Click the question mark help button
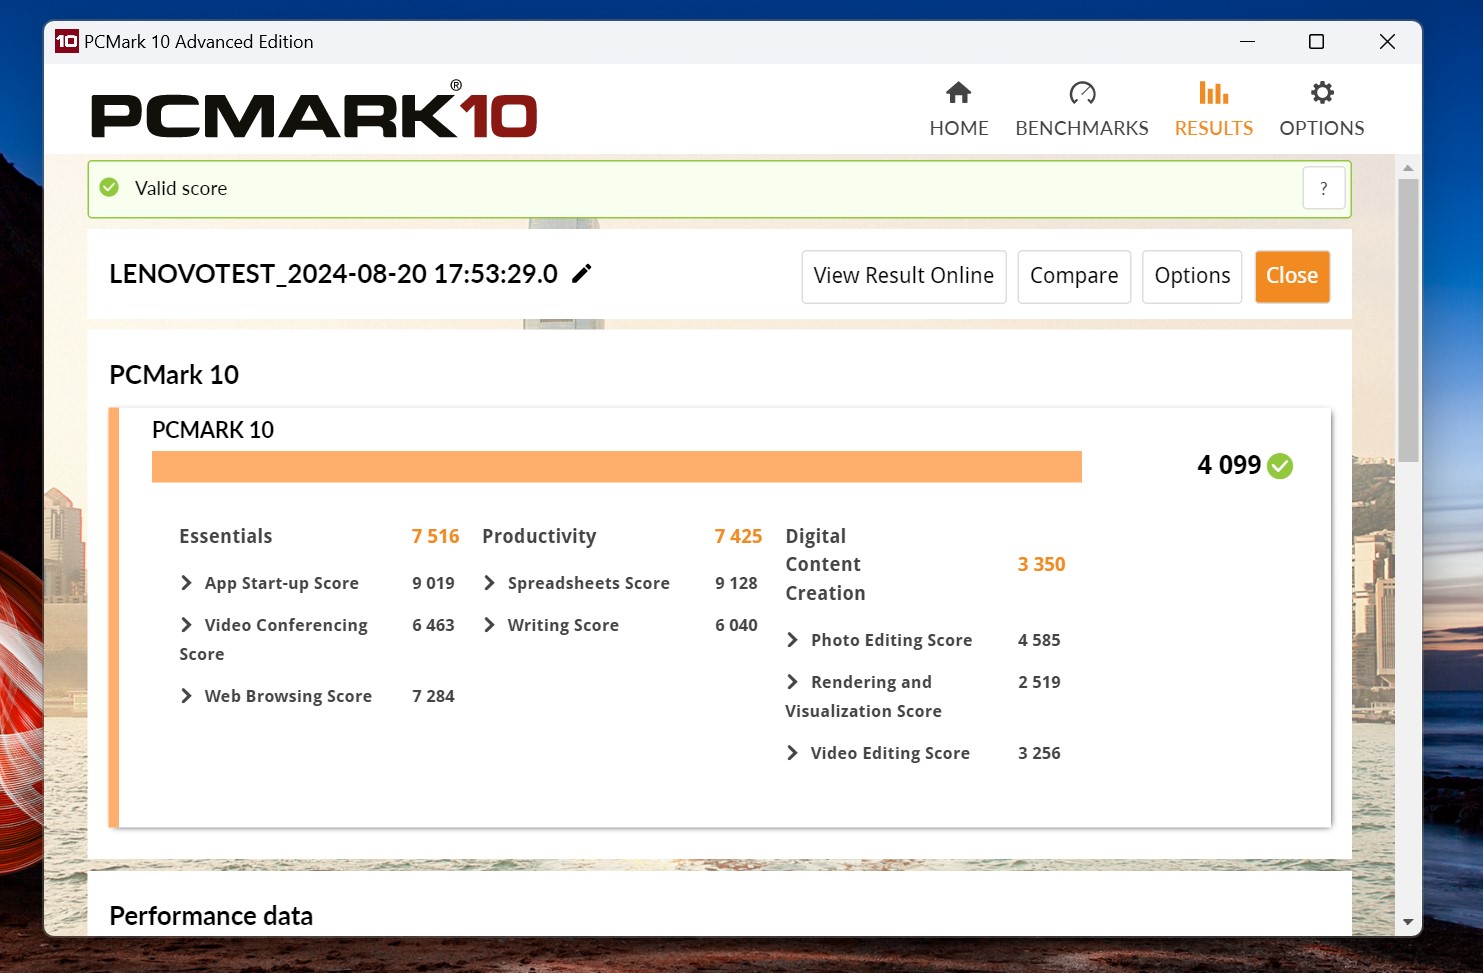Viewport: 1483px width, 973px height. (x=1323, y=188)
